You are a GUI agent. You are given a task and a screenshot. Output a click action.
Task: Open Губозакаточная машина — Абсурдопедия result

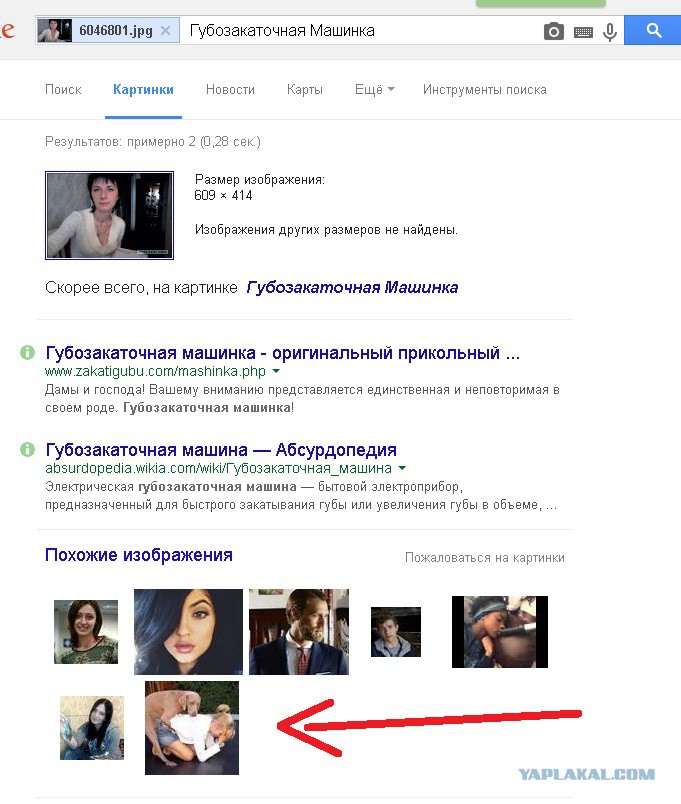coord(221,450)
